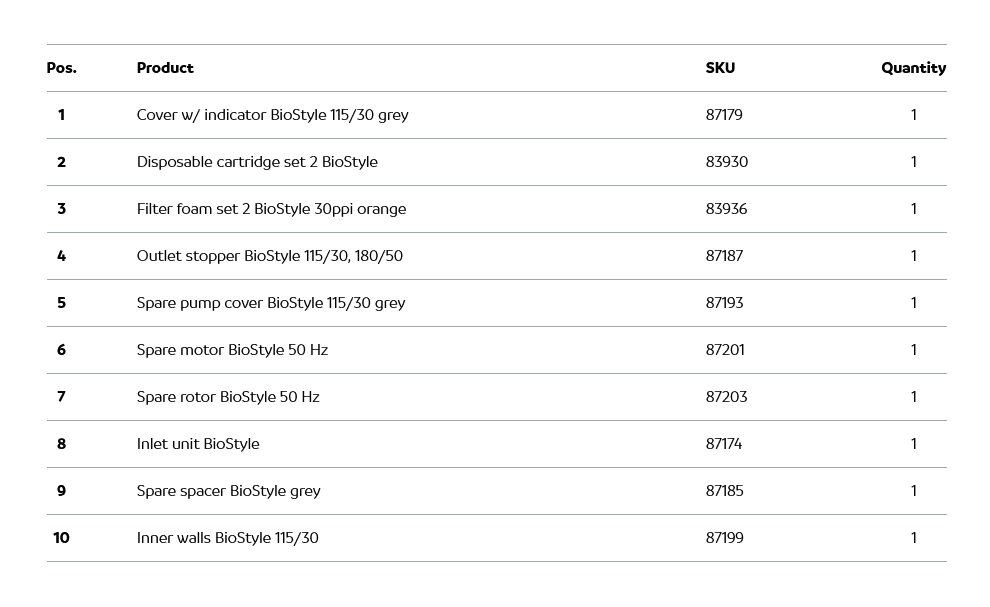Click quantity value for Spare spacer row
The height and width of the screenshot is (607, 990).
coord(913,491)
